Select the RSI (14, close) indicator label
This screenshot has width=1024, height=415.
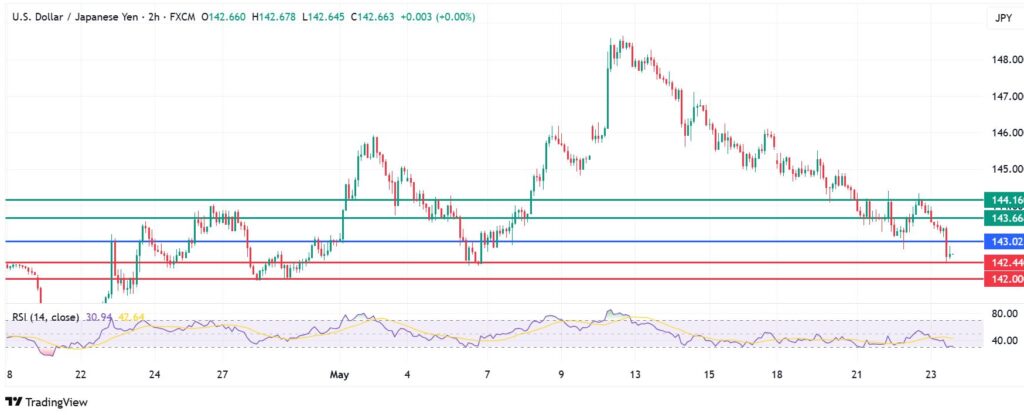click(46, 317)
